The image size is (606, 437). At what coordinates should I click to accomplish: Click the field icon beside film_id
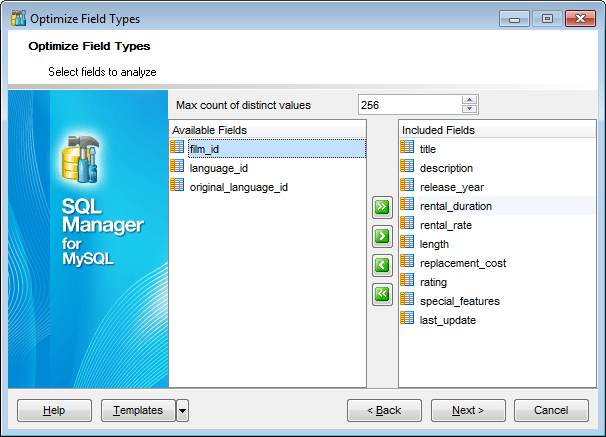tap(177, 147)
